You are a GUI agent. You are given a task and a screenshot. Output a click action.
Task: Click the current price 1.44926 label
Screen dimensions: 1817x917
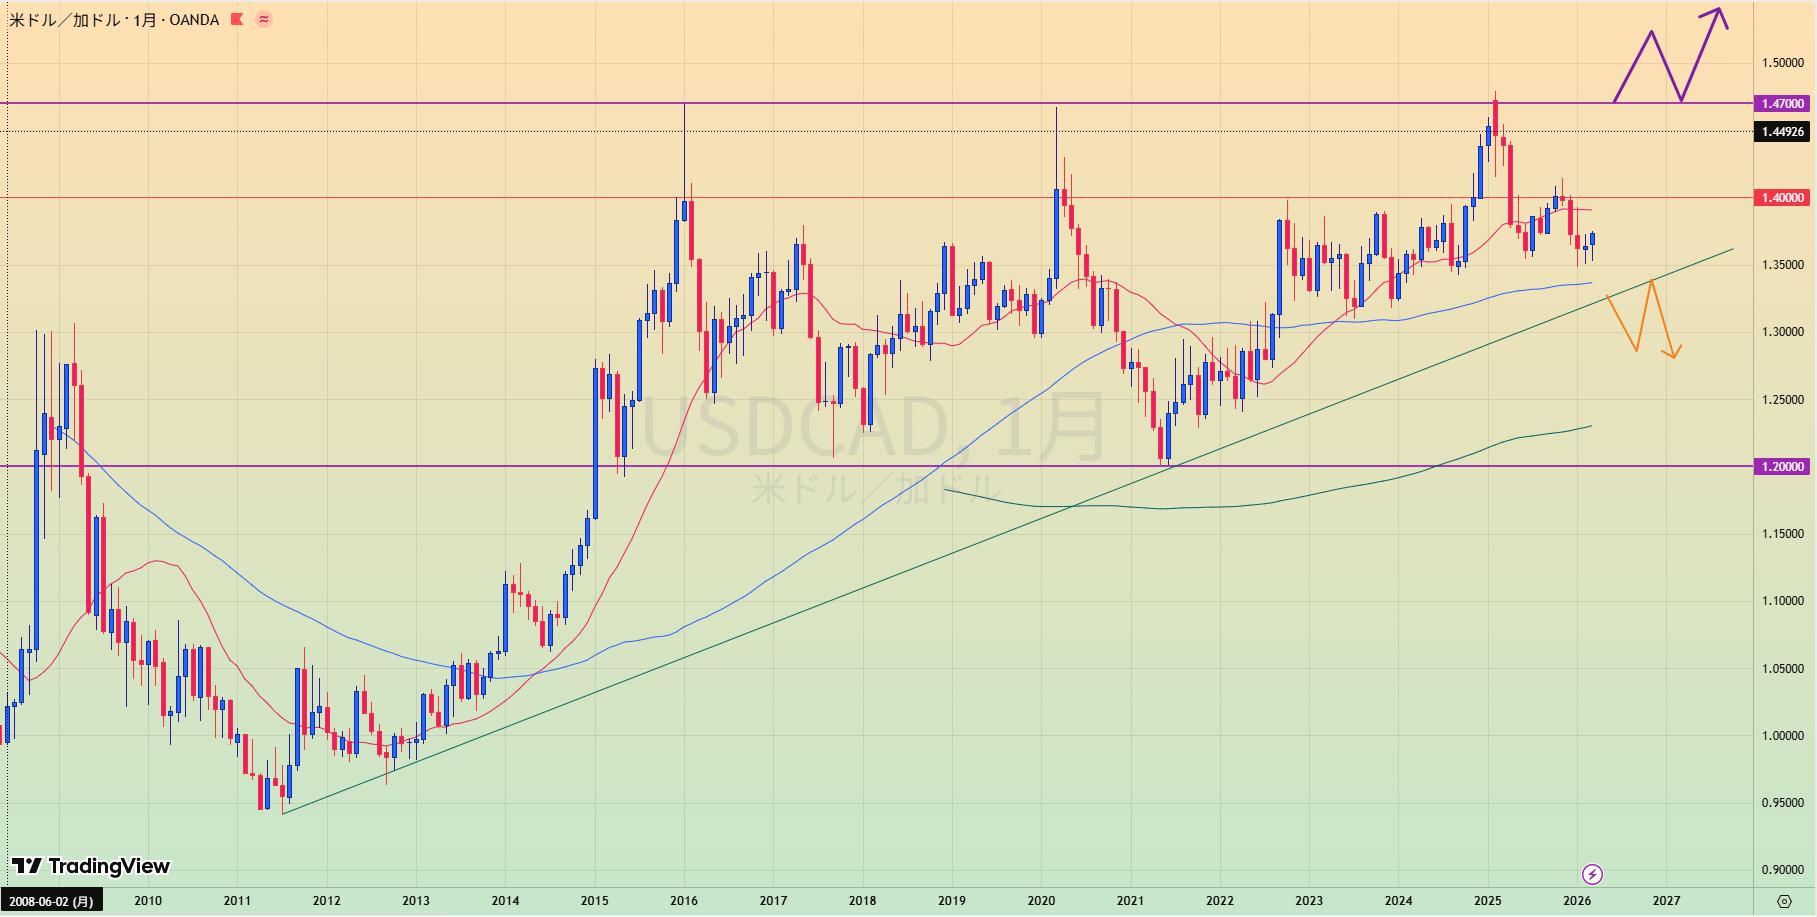tap(1782, 132)
